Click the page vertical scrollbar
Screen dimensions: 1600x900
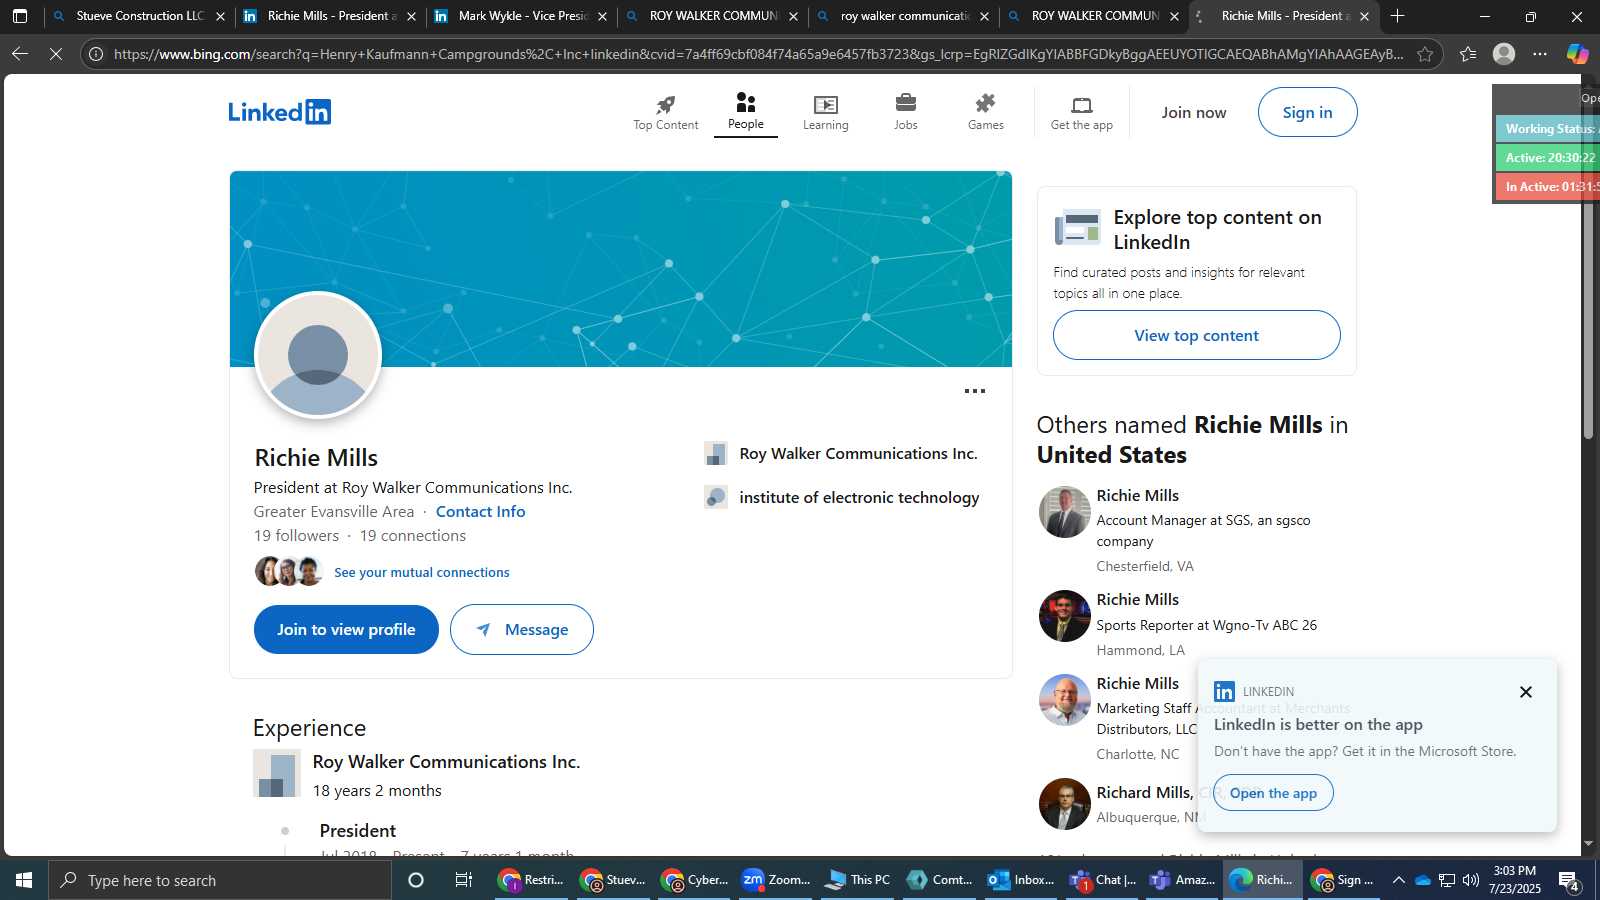pos(1588,262)
